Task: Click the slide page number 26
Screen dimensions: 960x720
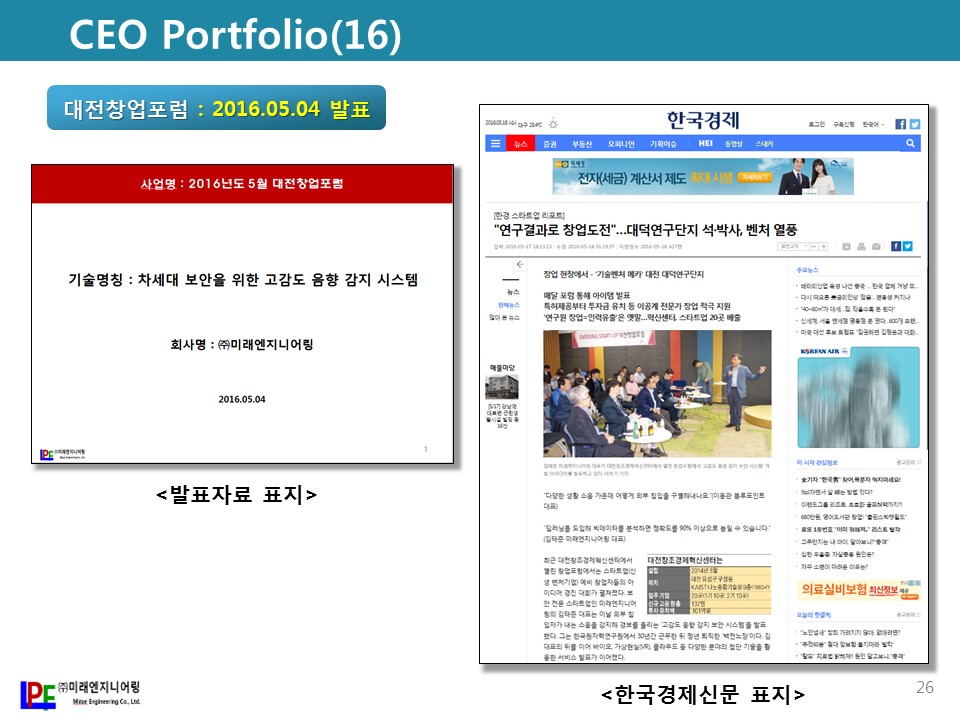Action: point(924,687)
